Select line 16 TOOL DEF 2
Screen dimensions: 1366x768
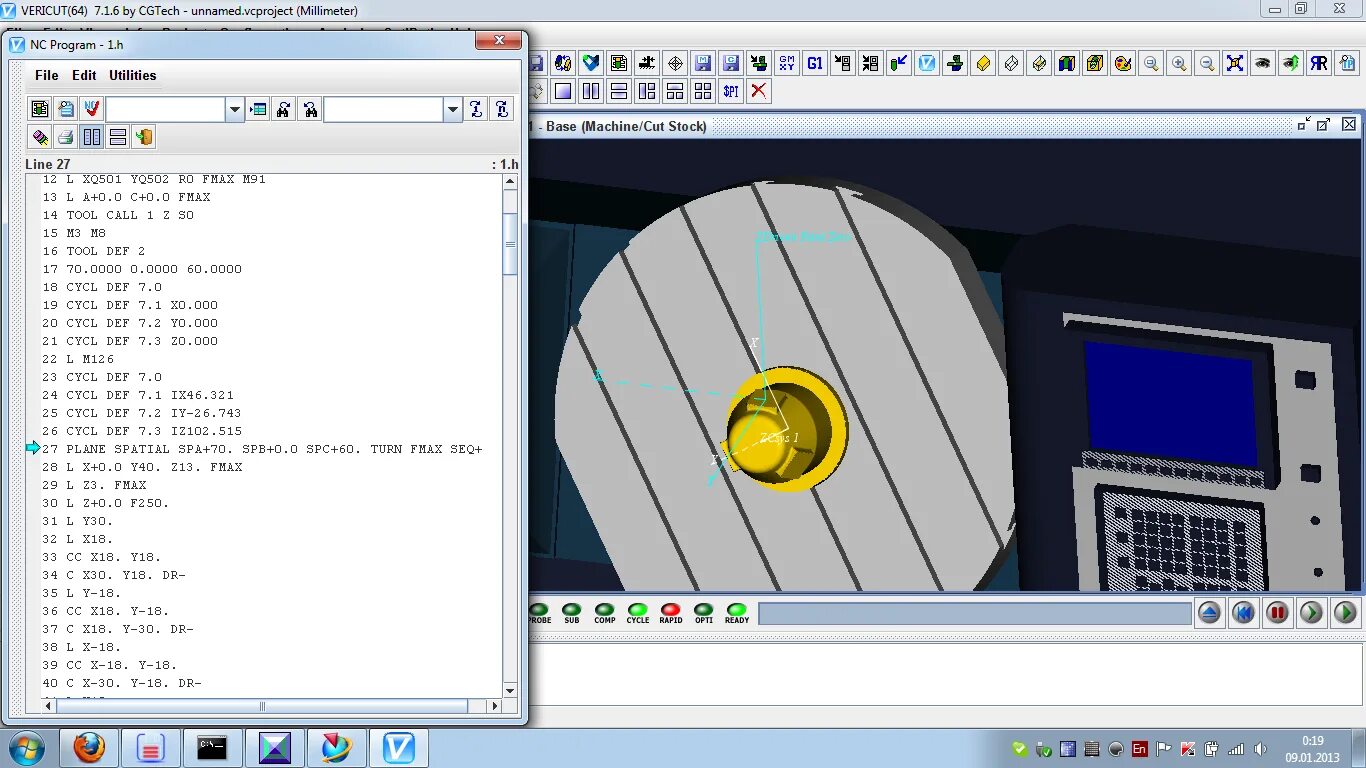coord(93,251)
